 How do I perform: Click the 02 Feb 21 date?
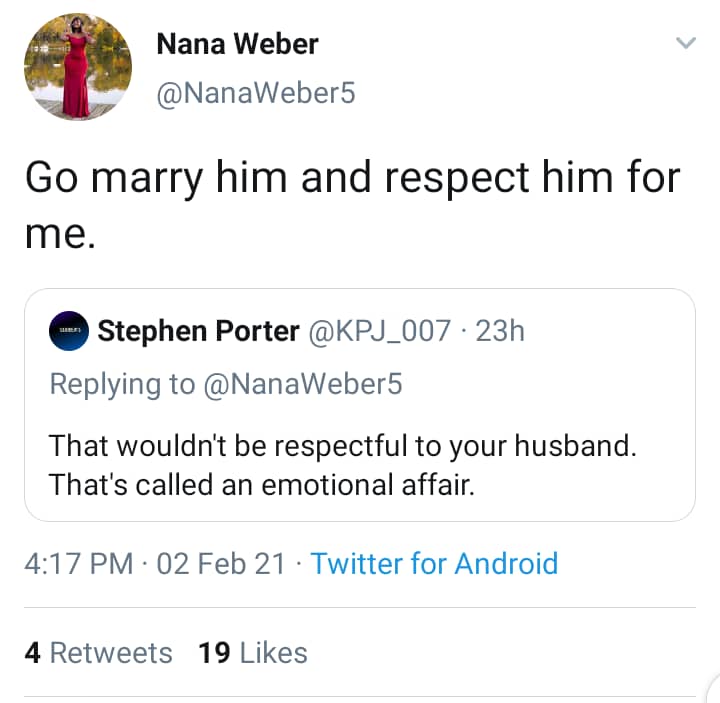221,563
